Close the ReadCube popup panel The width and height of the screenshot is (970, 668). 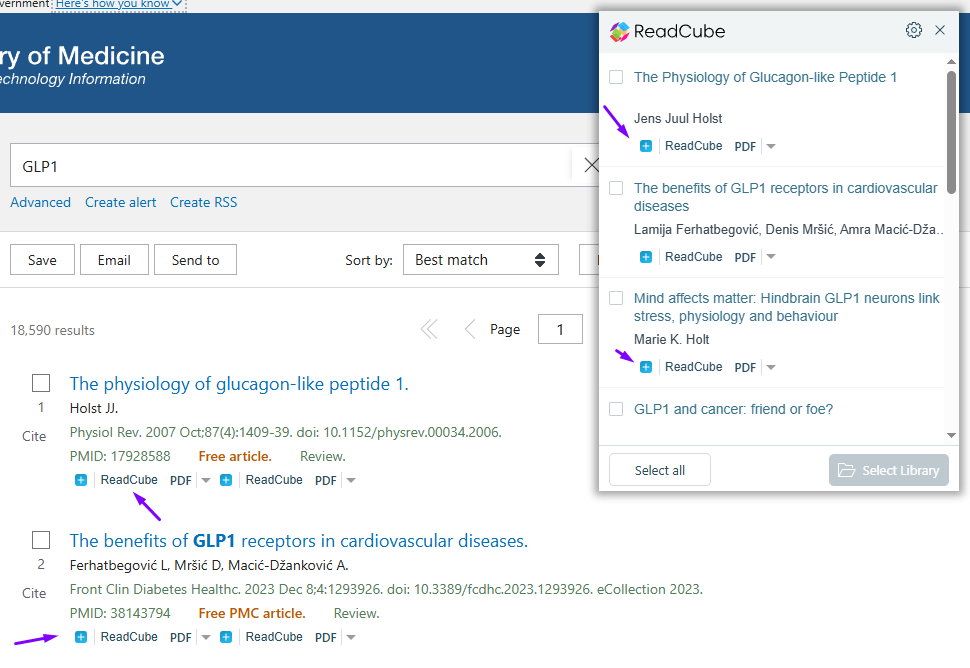tap(940, 30)
